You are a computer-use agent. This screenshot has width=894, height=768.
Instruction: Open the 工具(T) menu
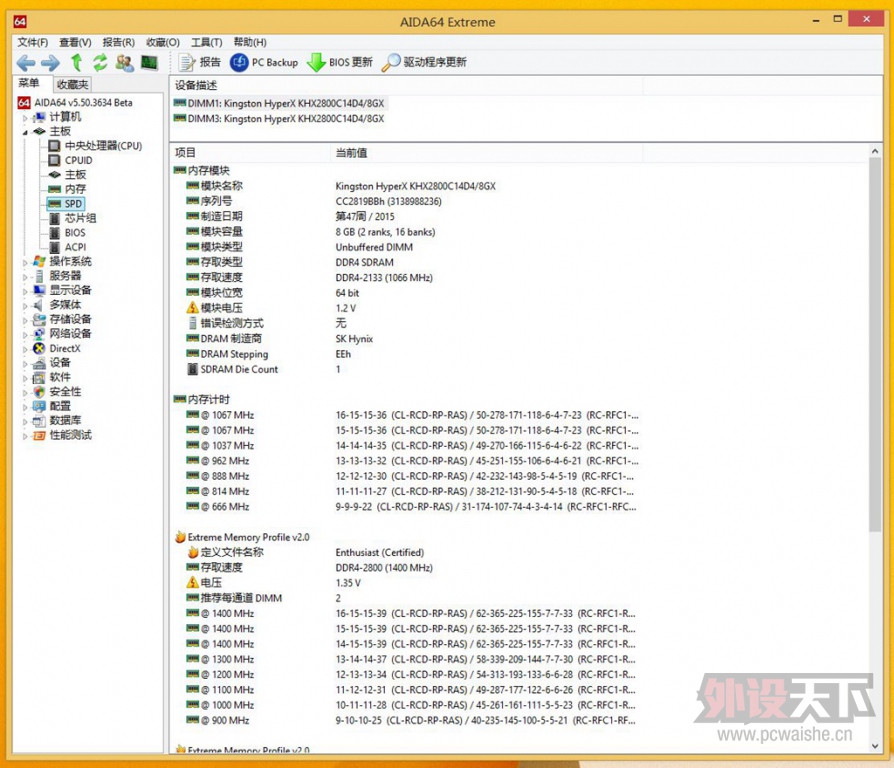click(x=206, y=42)
